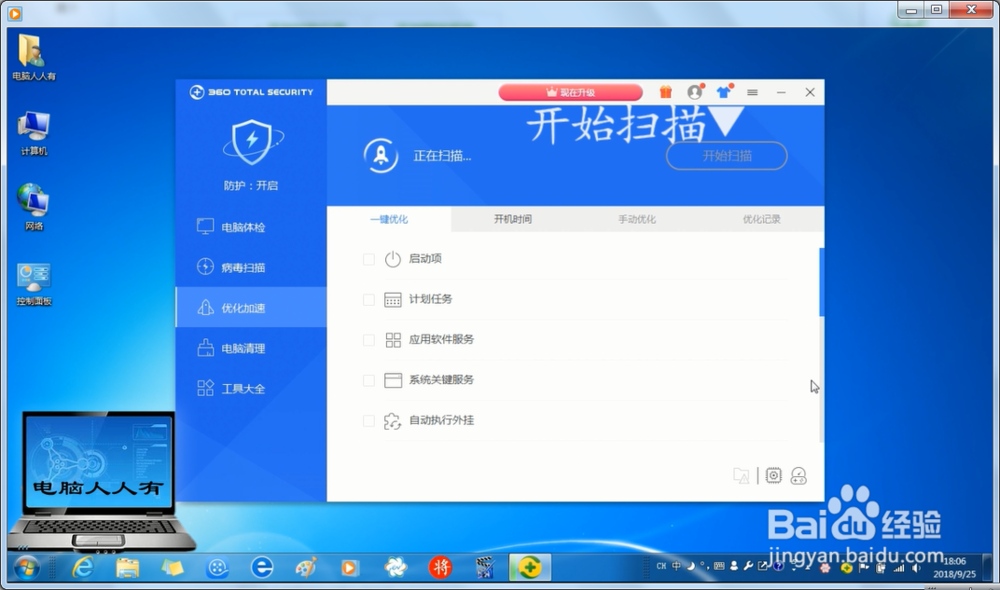Click the 正在扫描 status text
Viewport: 1000px width, 590px height.
click(442, 156)
